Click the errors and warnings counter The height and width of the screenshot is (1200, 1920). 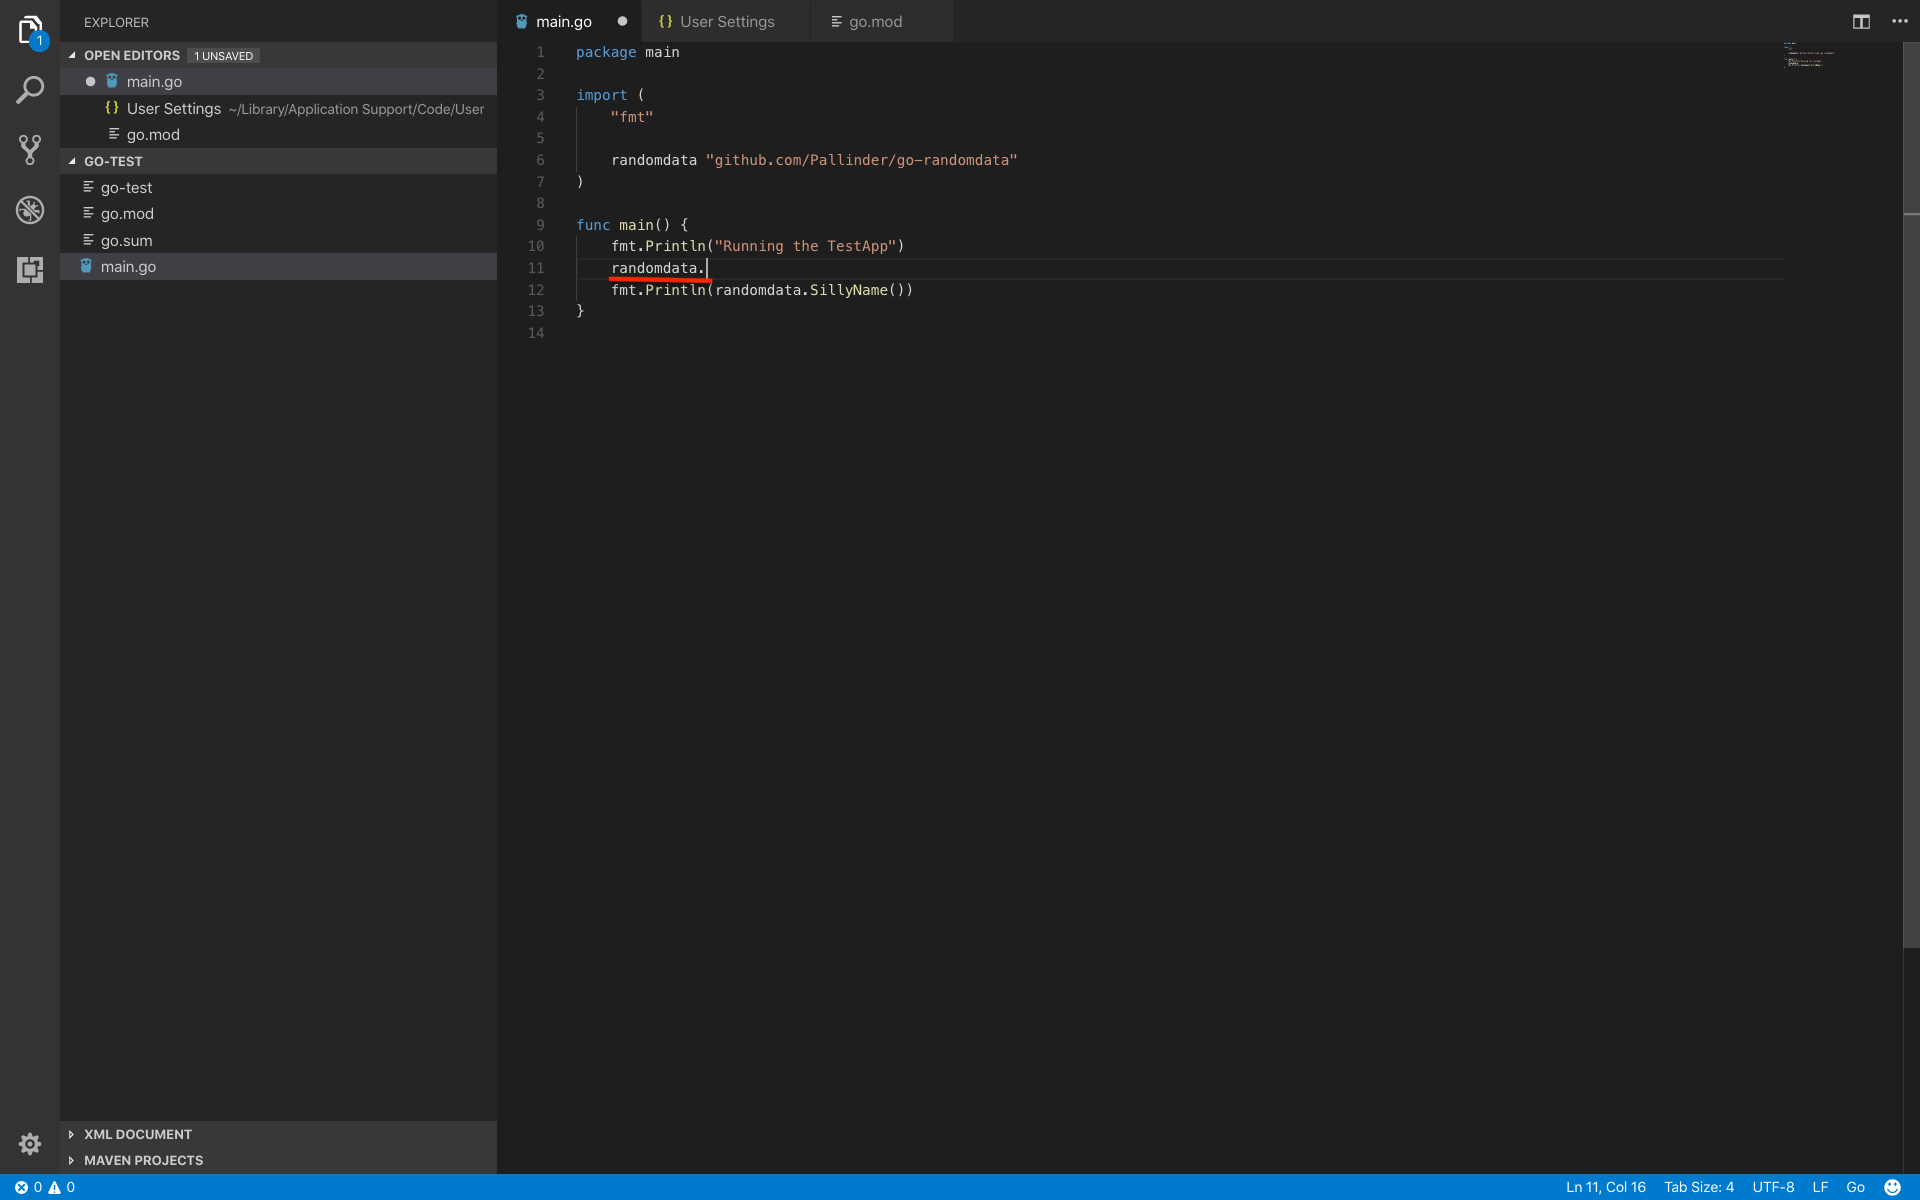pyautogui.click(x=45, y=1187)
